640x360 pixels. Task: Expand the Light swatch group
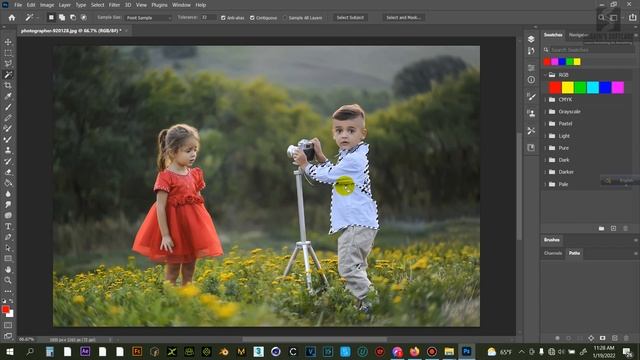tap(545, 136)
